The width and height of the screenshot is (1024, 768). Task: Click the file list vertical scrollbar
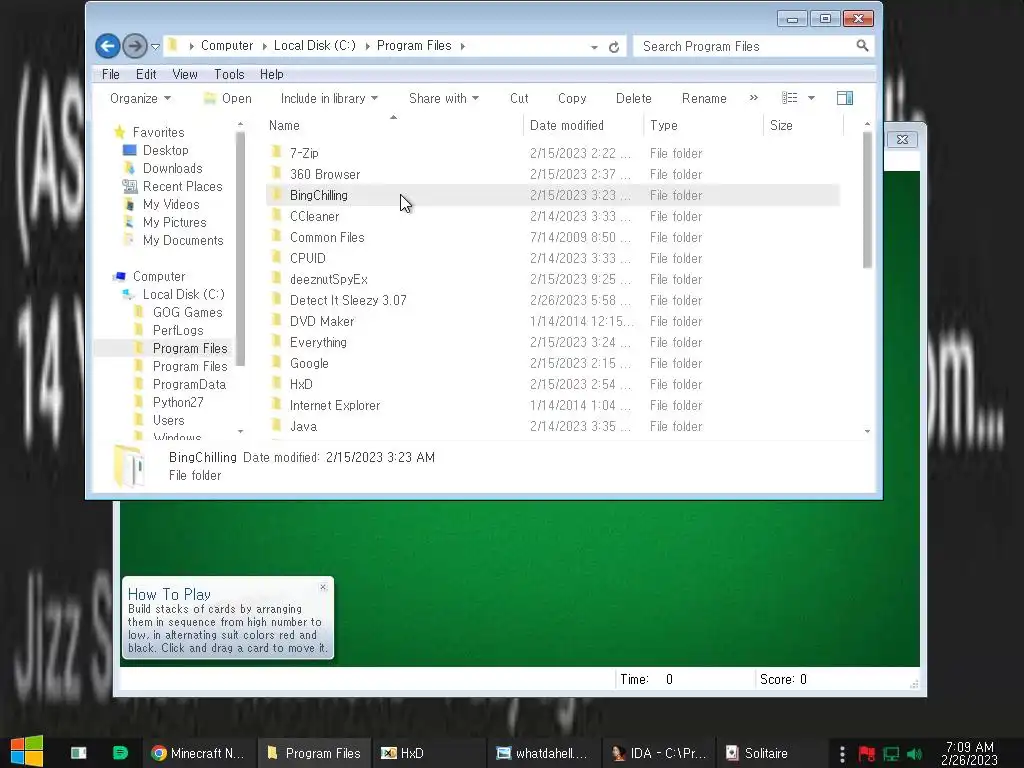coord(867,200)
